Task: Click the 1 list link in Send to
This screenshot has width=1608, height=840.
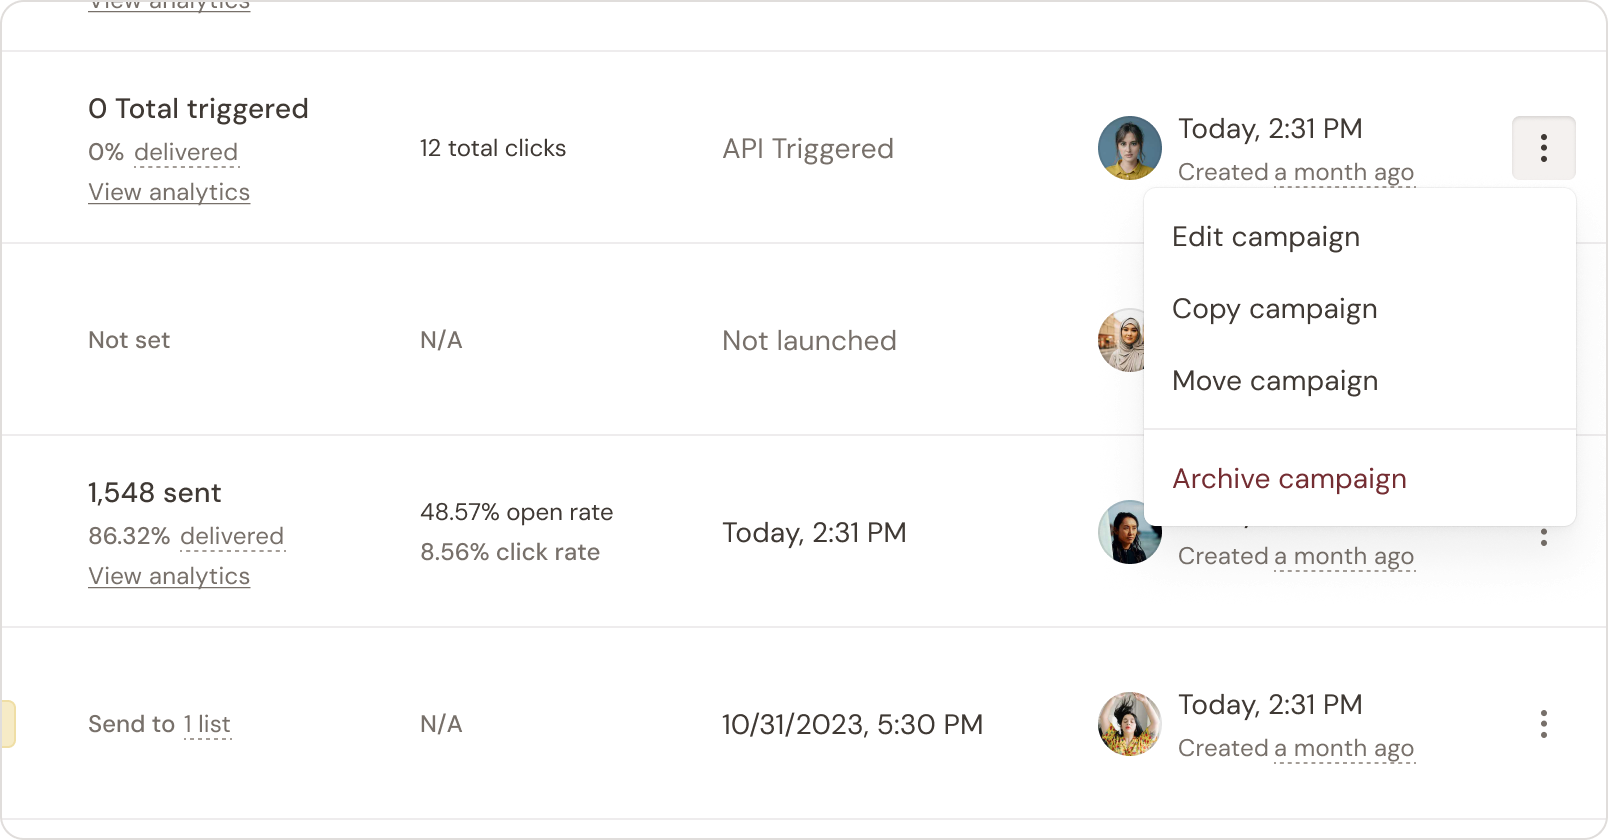Action: click(207, 724)
